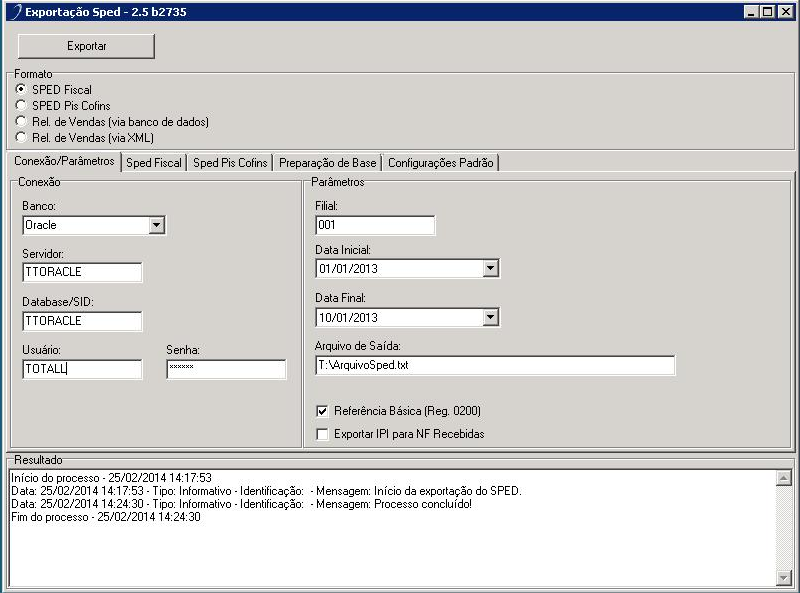Click the application icon in the title bar

point(16,12)
